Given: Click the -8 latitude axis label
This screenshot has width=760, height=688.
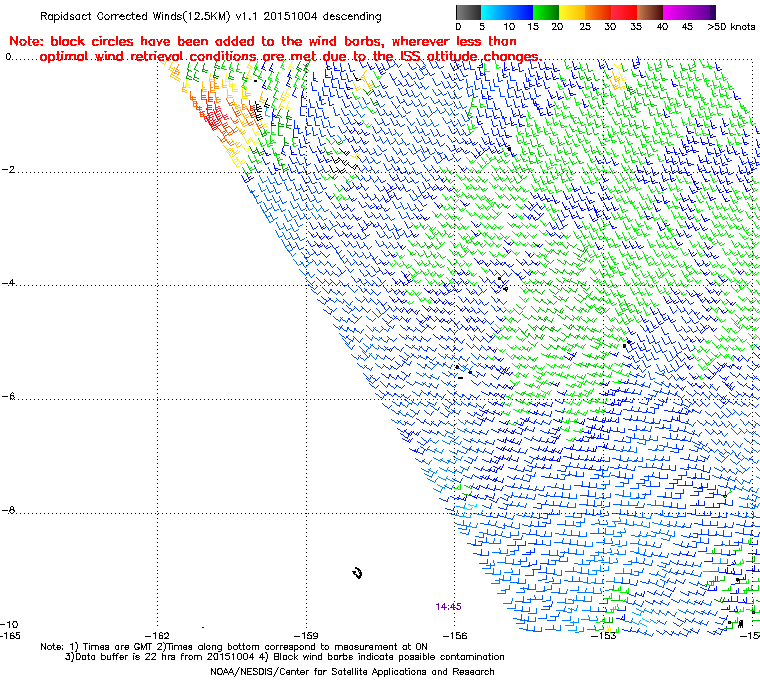Looking at the screenshot, I should coord(8,510).
